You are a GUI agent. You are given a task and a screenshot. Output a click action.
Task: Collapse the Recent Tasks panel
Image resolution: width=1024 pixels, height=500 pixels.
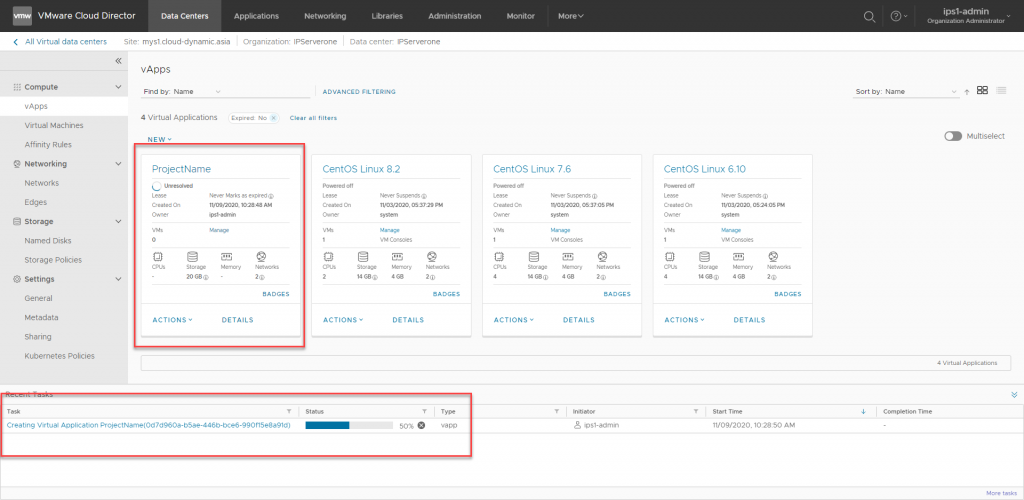click(1014, 395)
